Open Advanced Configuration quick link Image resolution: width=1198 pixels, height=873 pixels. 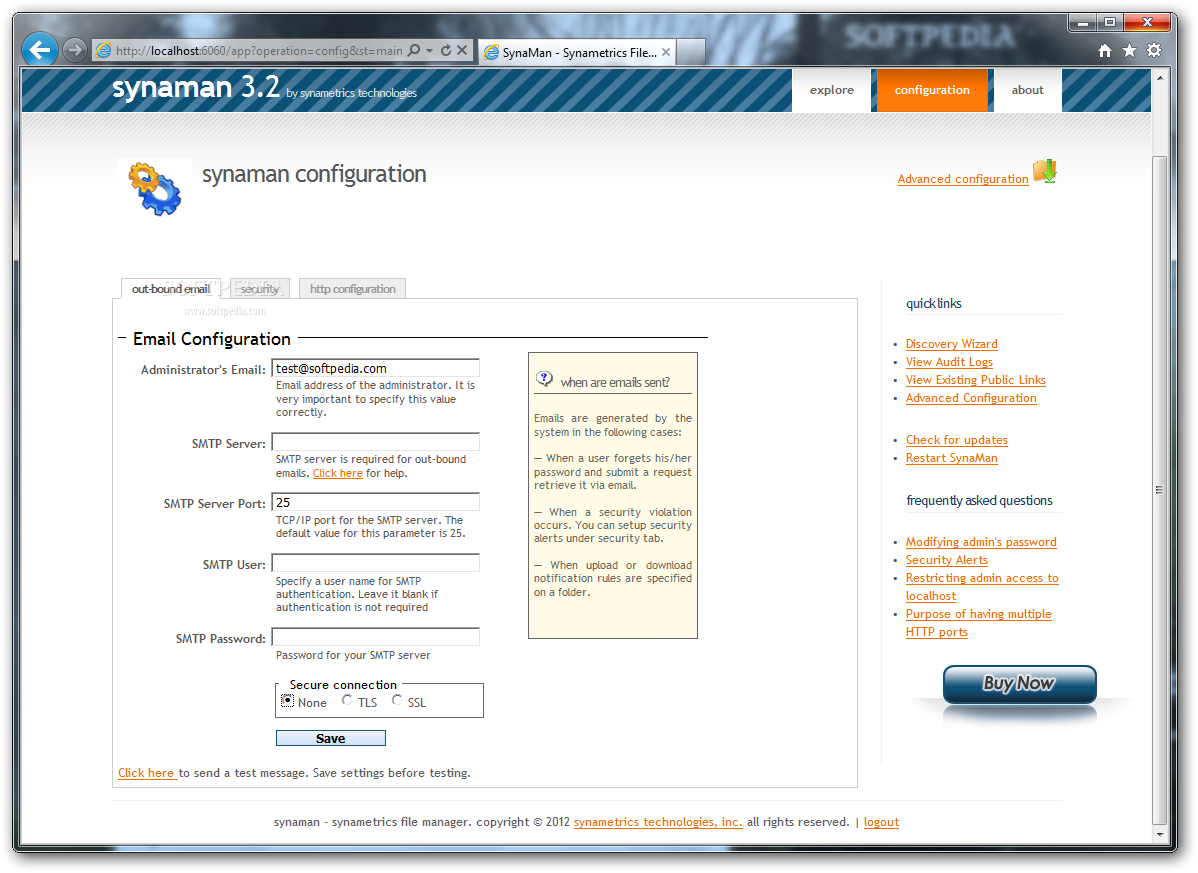[971, 398]
